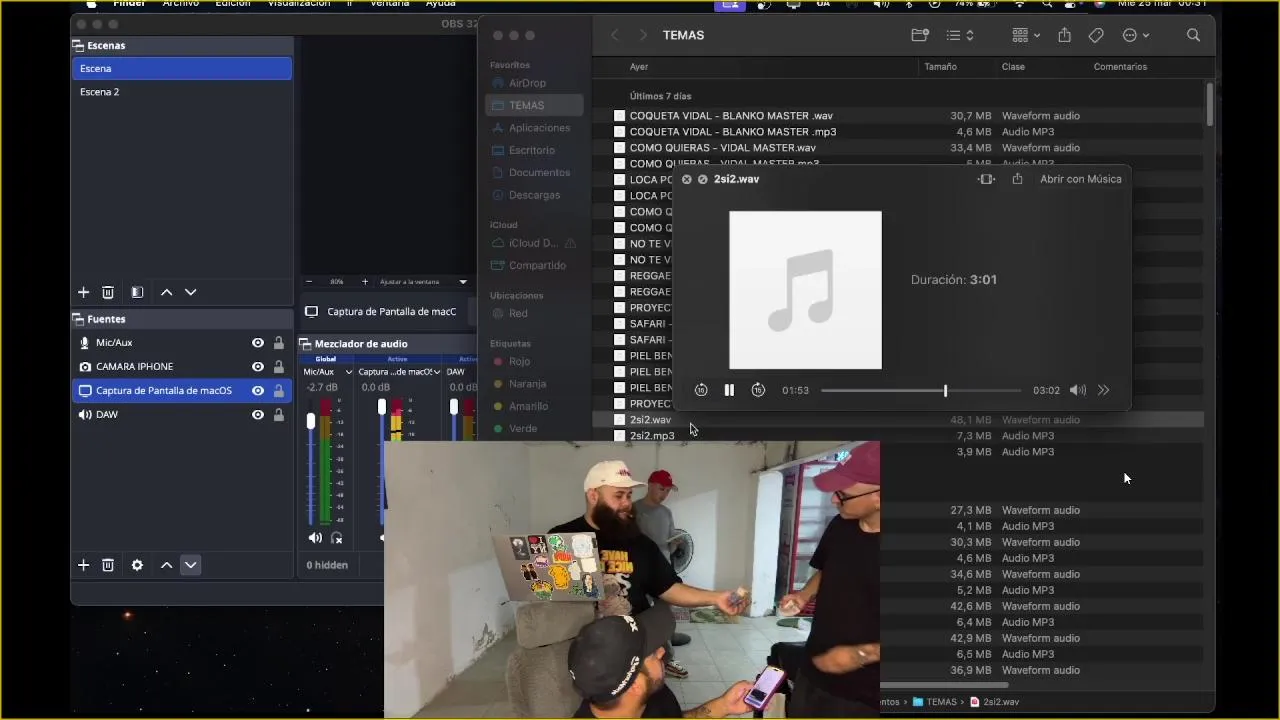Click Finder file list vertical scrollbar
This screenshot has width=1280, height=720.
(1210, 104)
